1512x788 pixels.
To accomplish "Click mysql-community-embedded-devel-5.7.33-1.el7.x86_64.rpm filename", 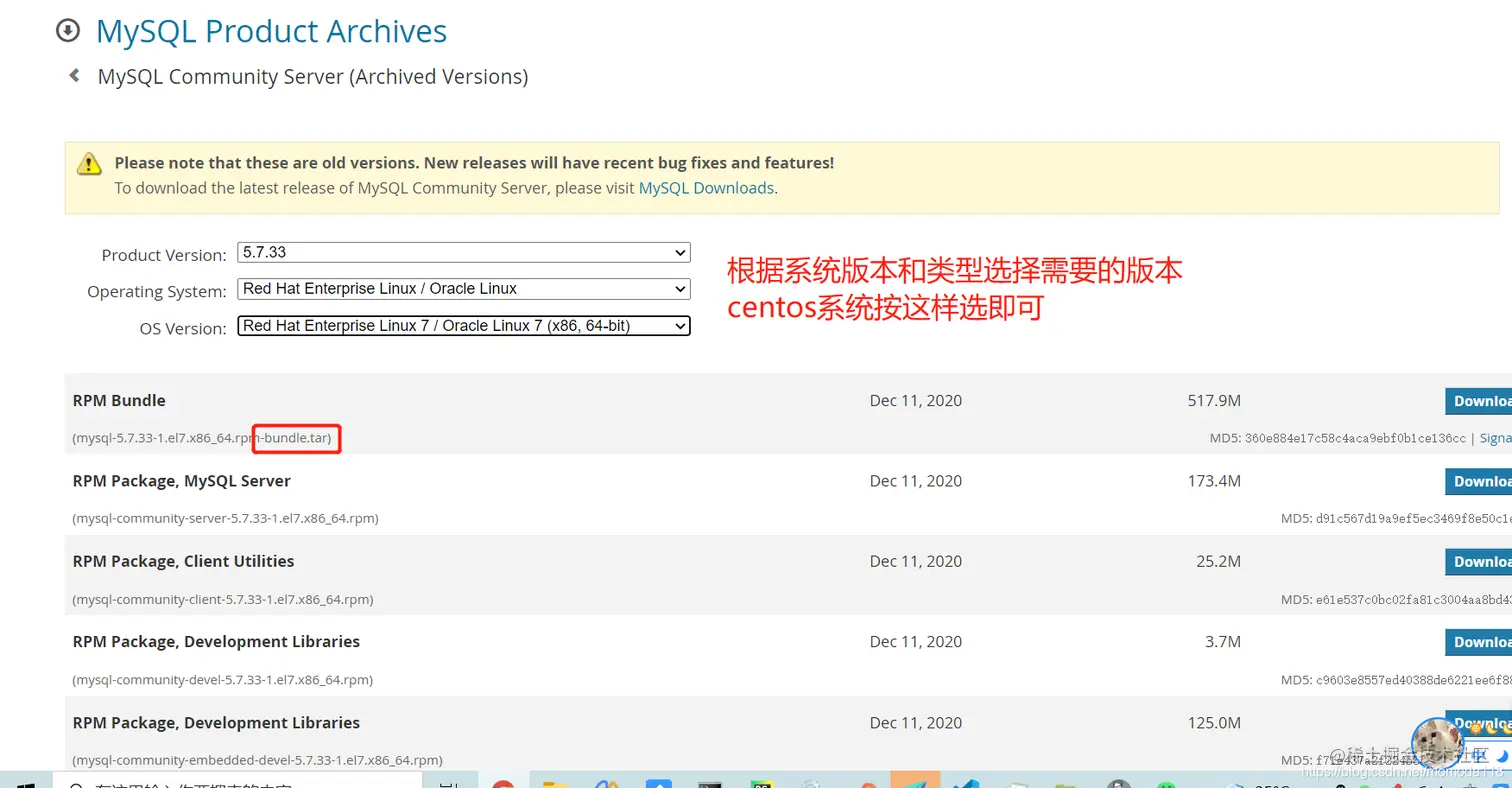I will (x=257, y=760).
